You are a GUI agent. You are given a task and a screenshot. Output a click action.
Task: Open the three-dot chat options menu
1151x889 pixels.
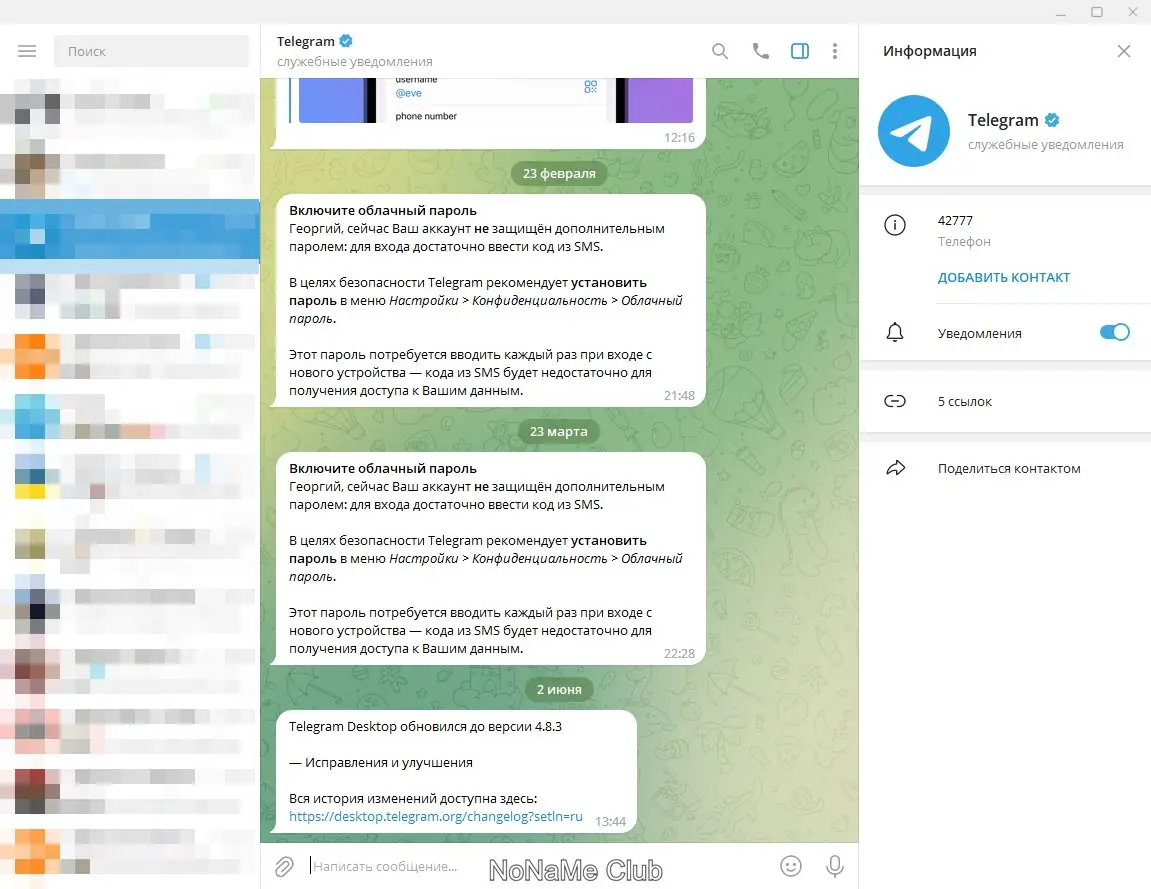(835, 51)
